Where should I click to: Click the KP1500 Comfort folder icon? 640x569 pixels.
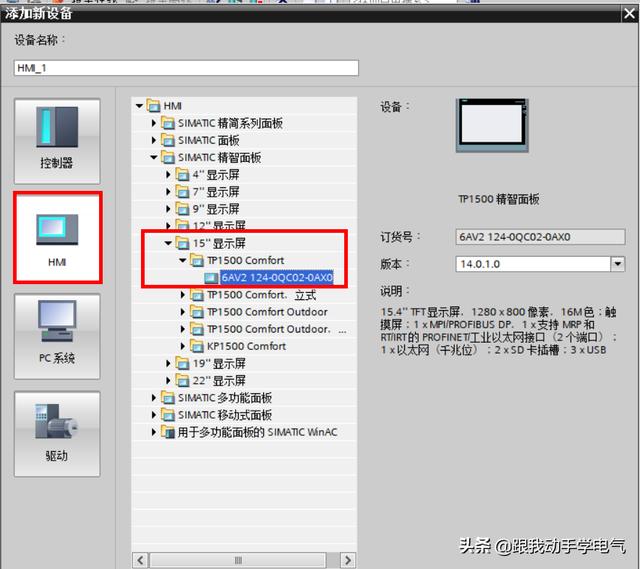pos(197,345)
